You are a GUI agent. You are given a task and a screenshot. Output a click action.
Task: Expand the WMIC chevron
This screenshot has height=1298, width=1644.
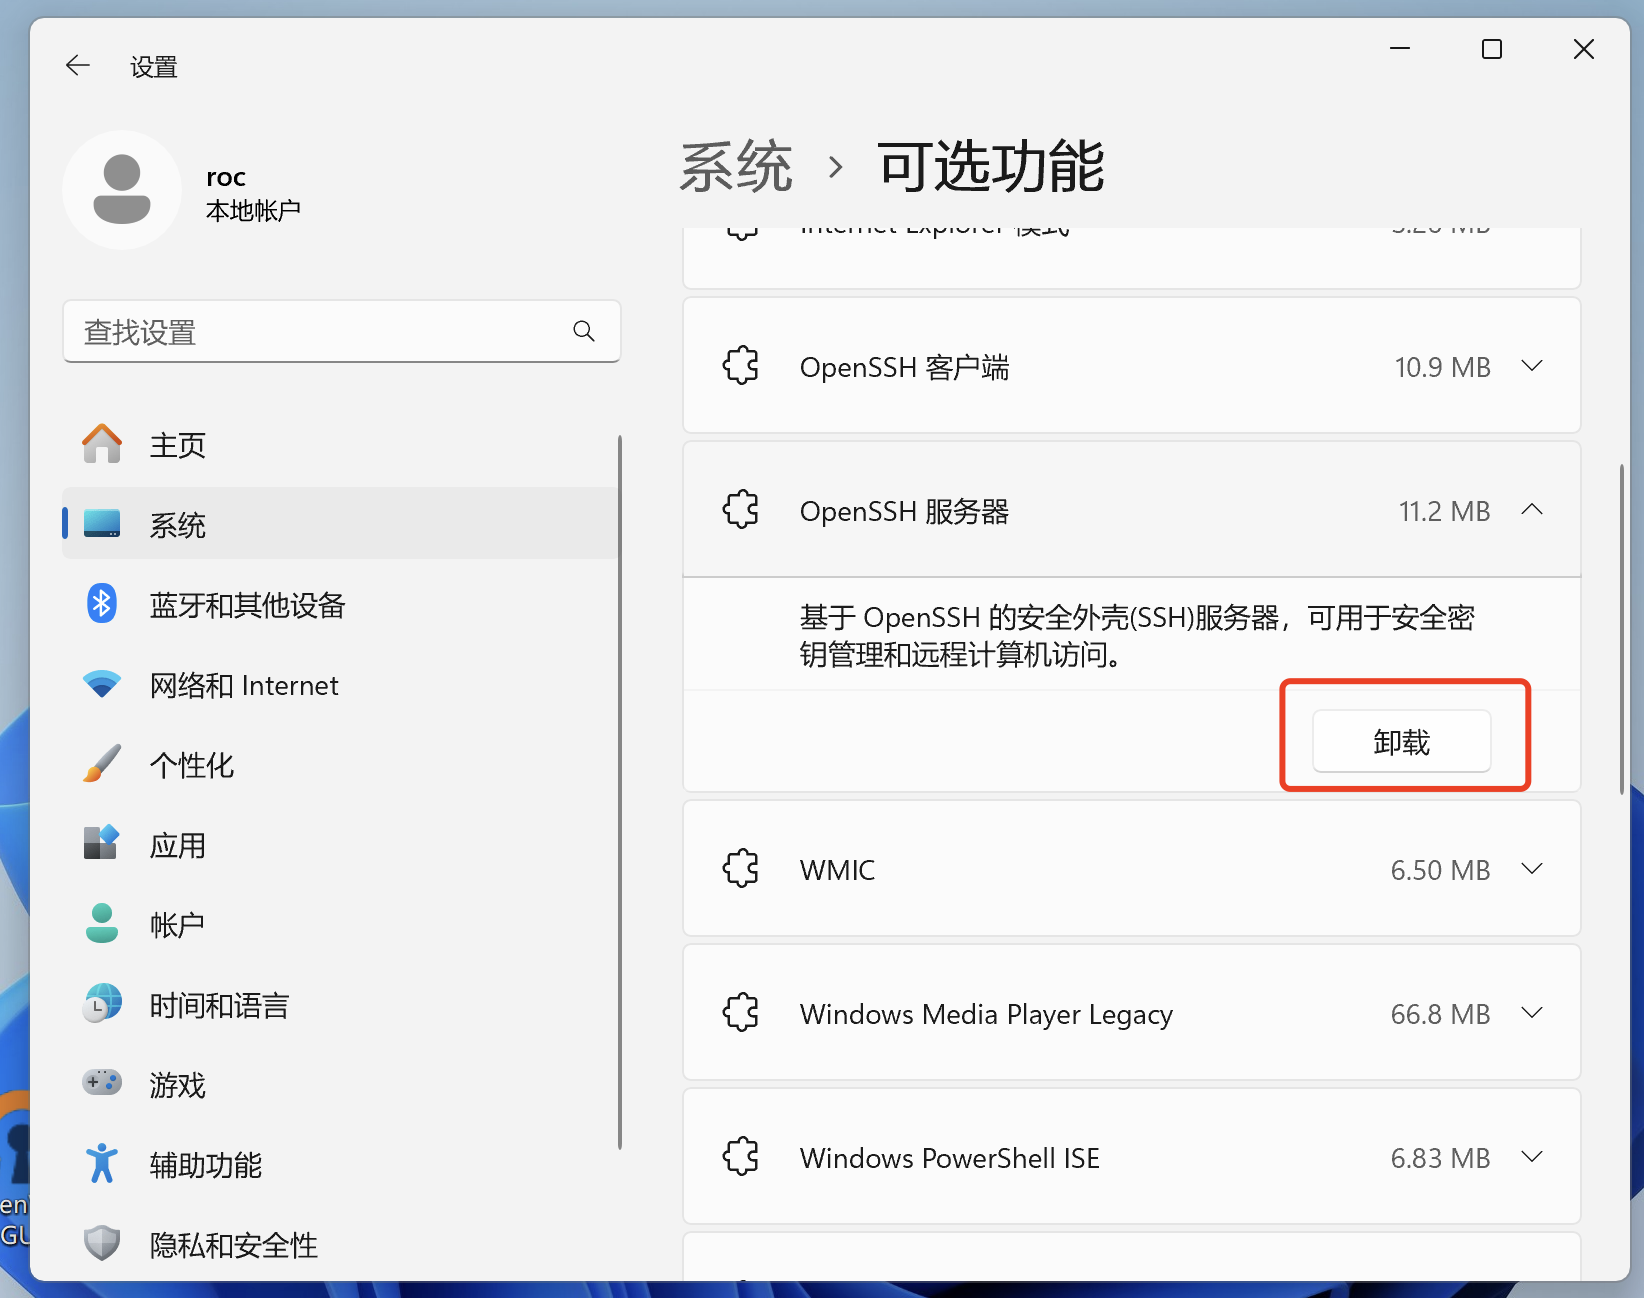tap(1532, 869)
